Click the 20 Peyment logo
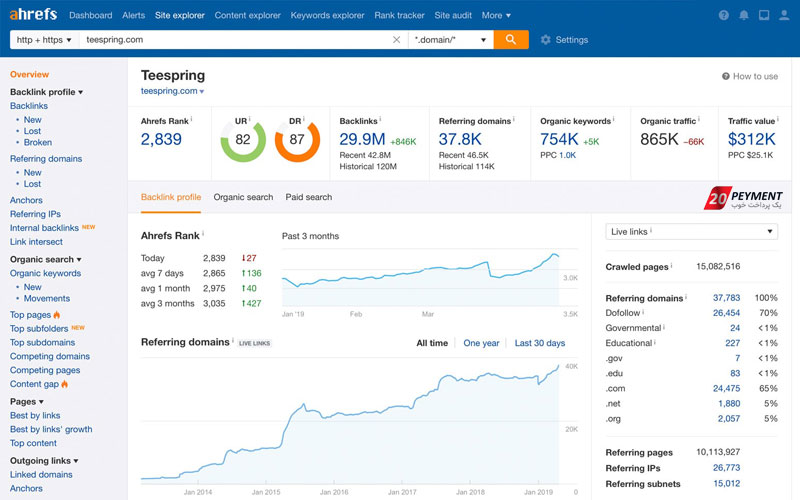This screenshot has height=500, width=800. [x=743, y=198]
